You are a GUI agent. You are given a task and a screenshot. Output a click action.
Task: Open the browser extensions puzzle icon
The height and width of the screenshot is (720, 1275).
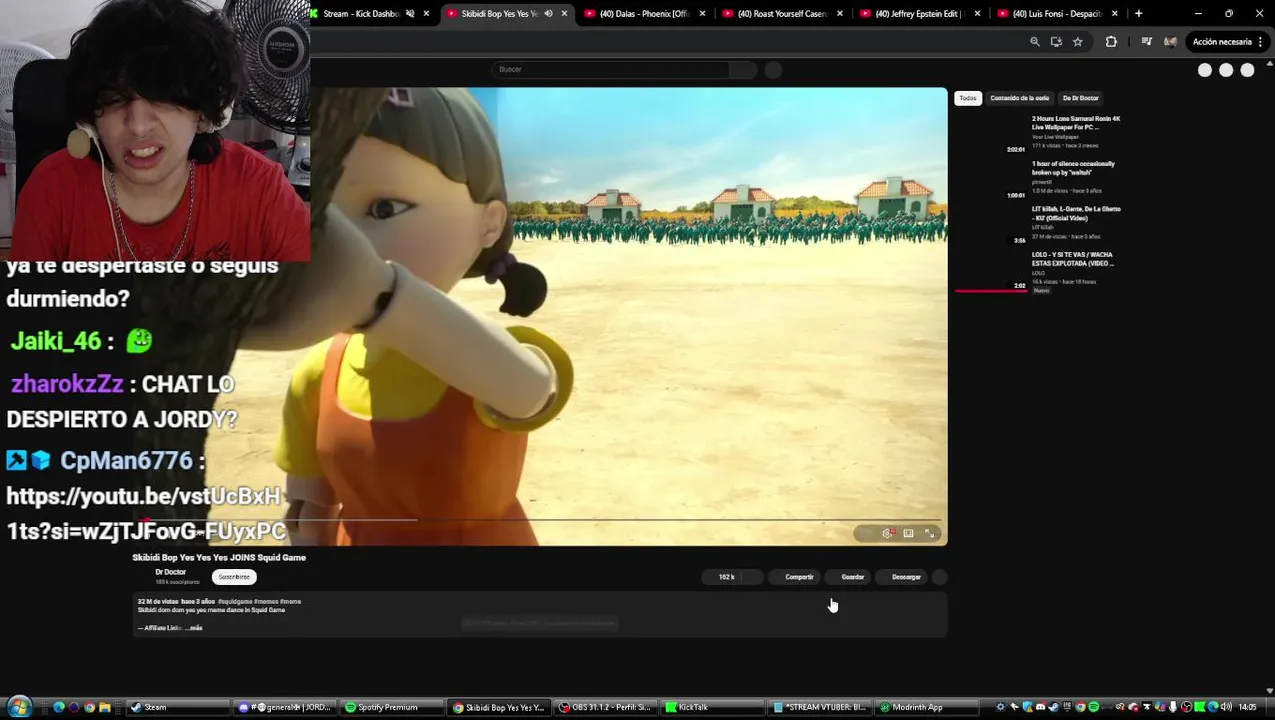click(1111, 42)
